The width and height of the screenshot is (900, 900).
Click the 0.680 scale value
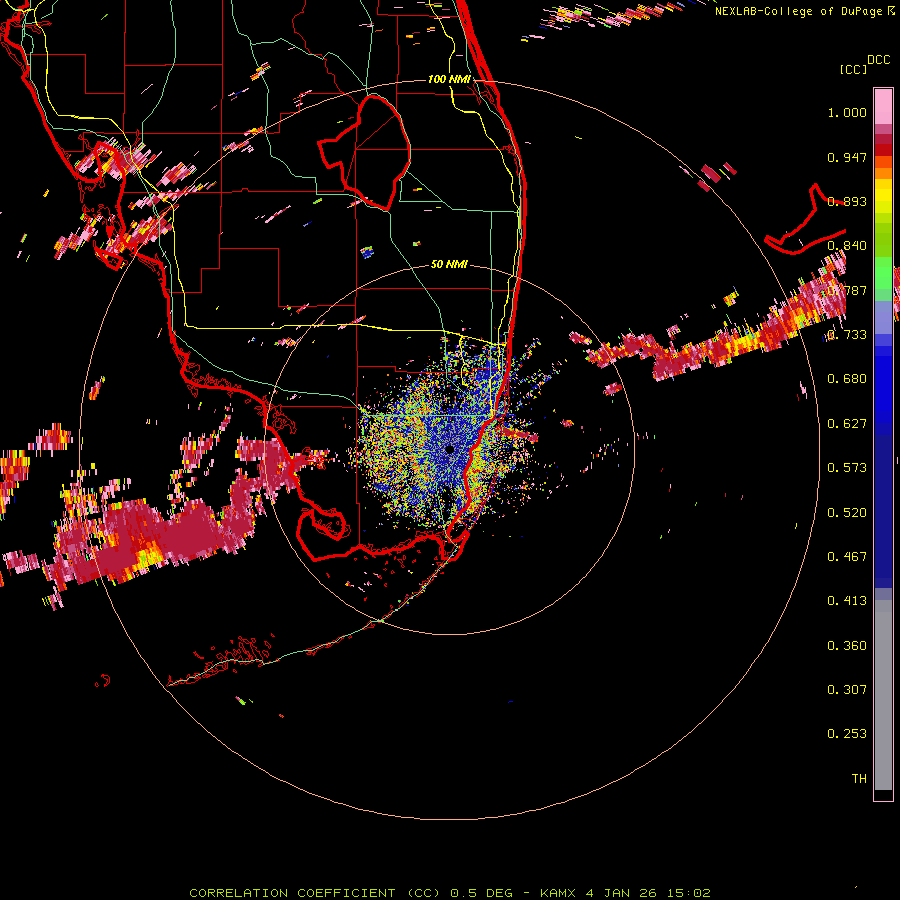click(847, 379)
